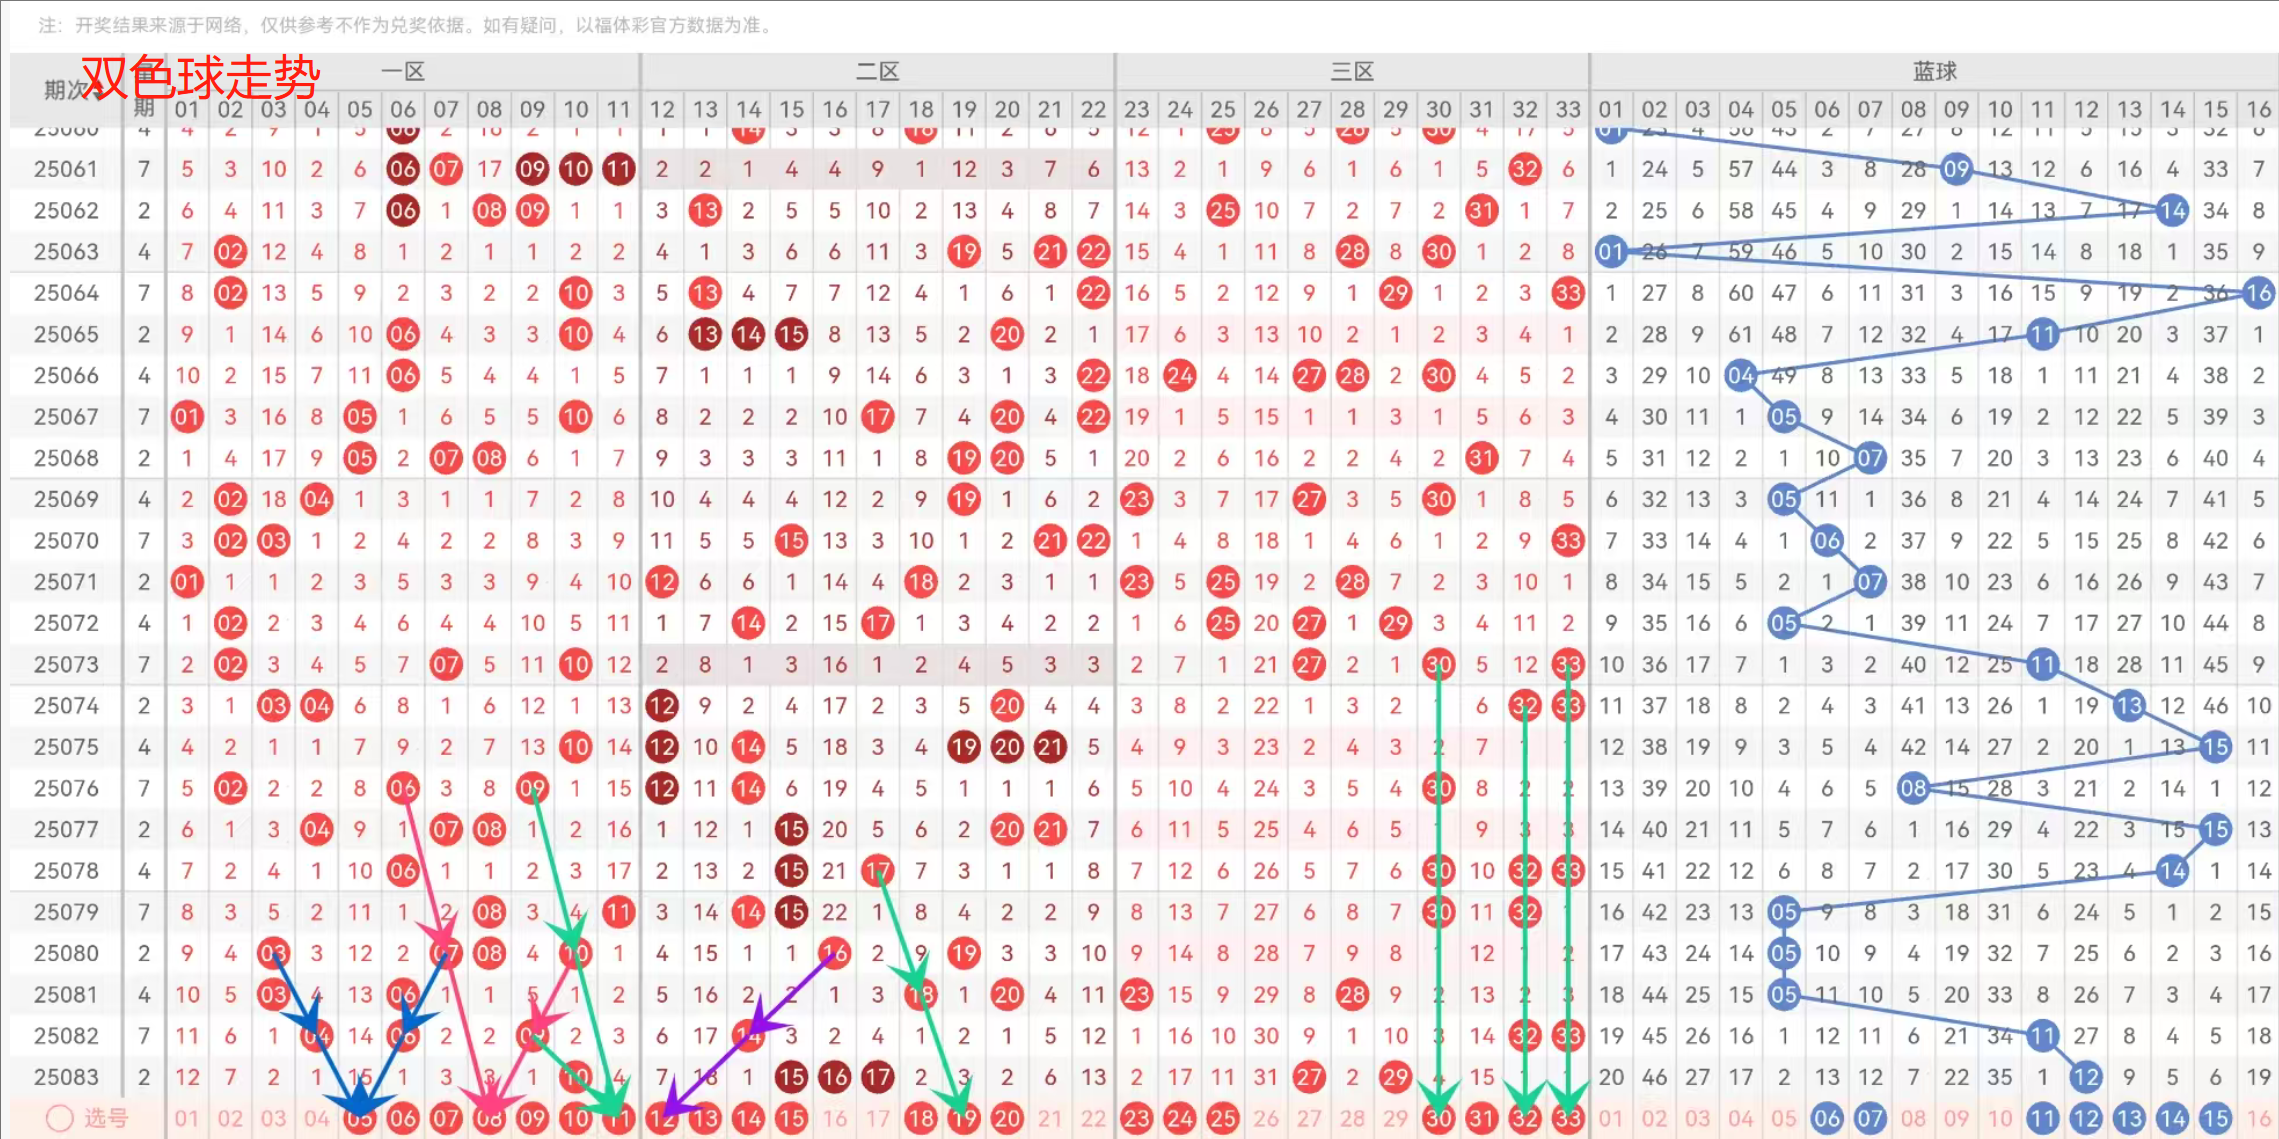2279x1139 pixels.
Task: Select unselected red number 22 in selection row
Action: point(1093,1118)
